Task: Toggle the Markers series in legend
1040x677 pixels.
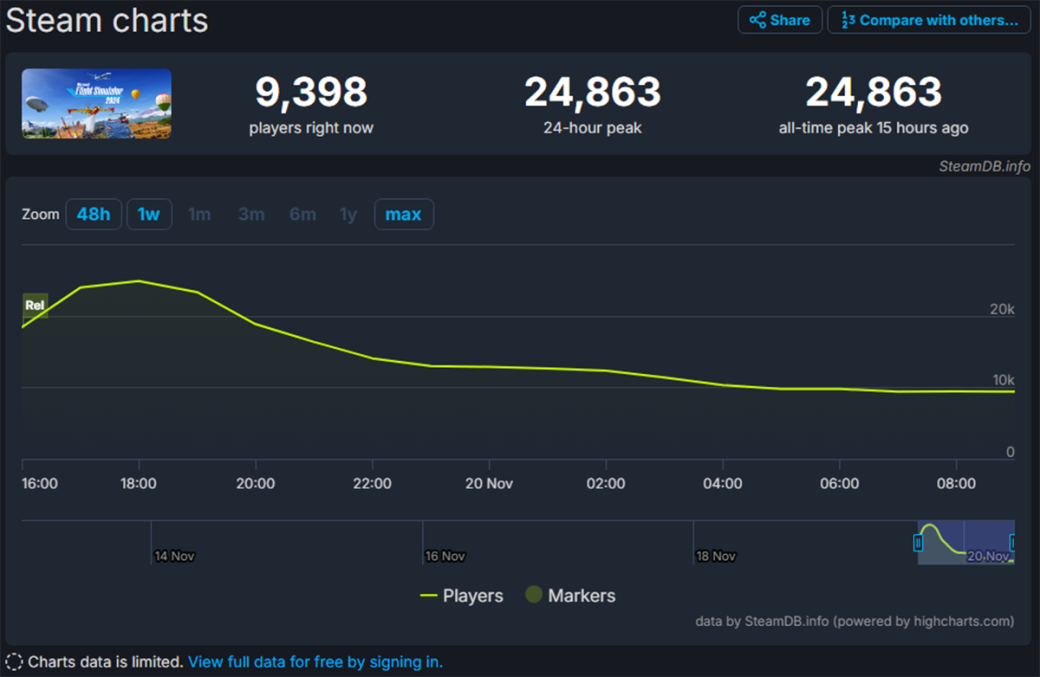Action: [570, 595]
